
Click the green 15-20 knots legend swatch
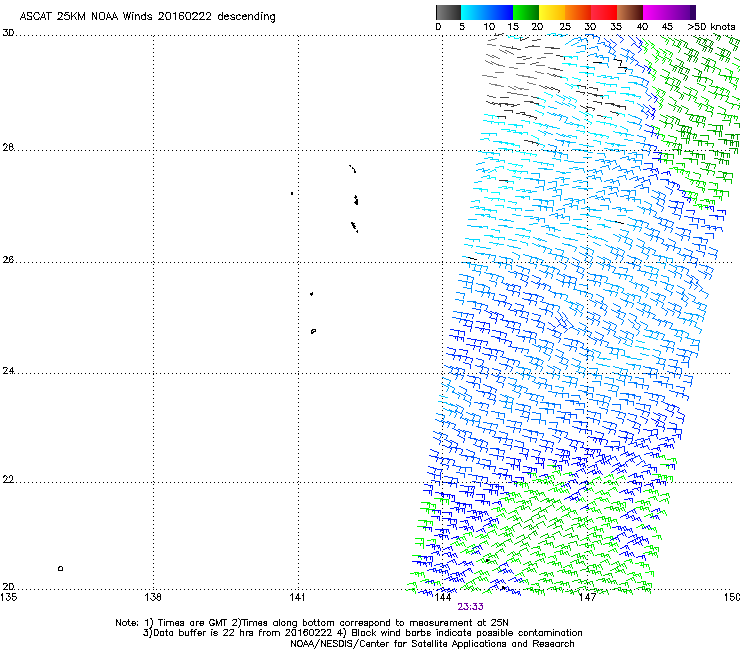pyautogui.click(x=526, y=12)
